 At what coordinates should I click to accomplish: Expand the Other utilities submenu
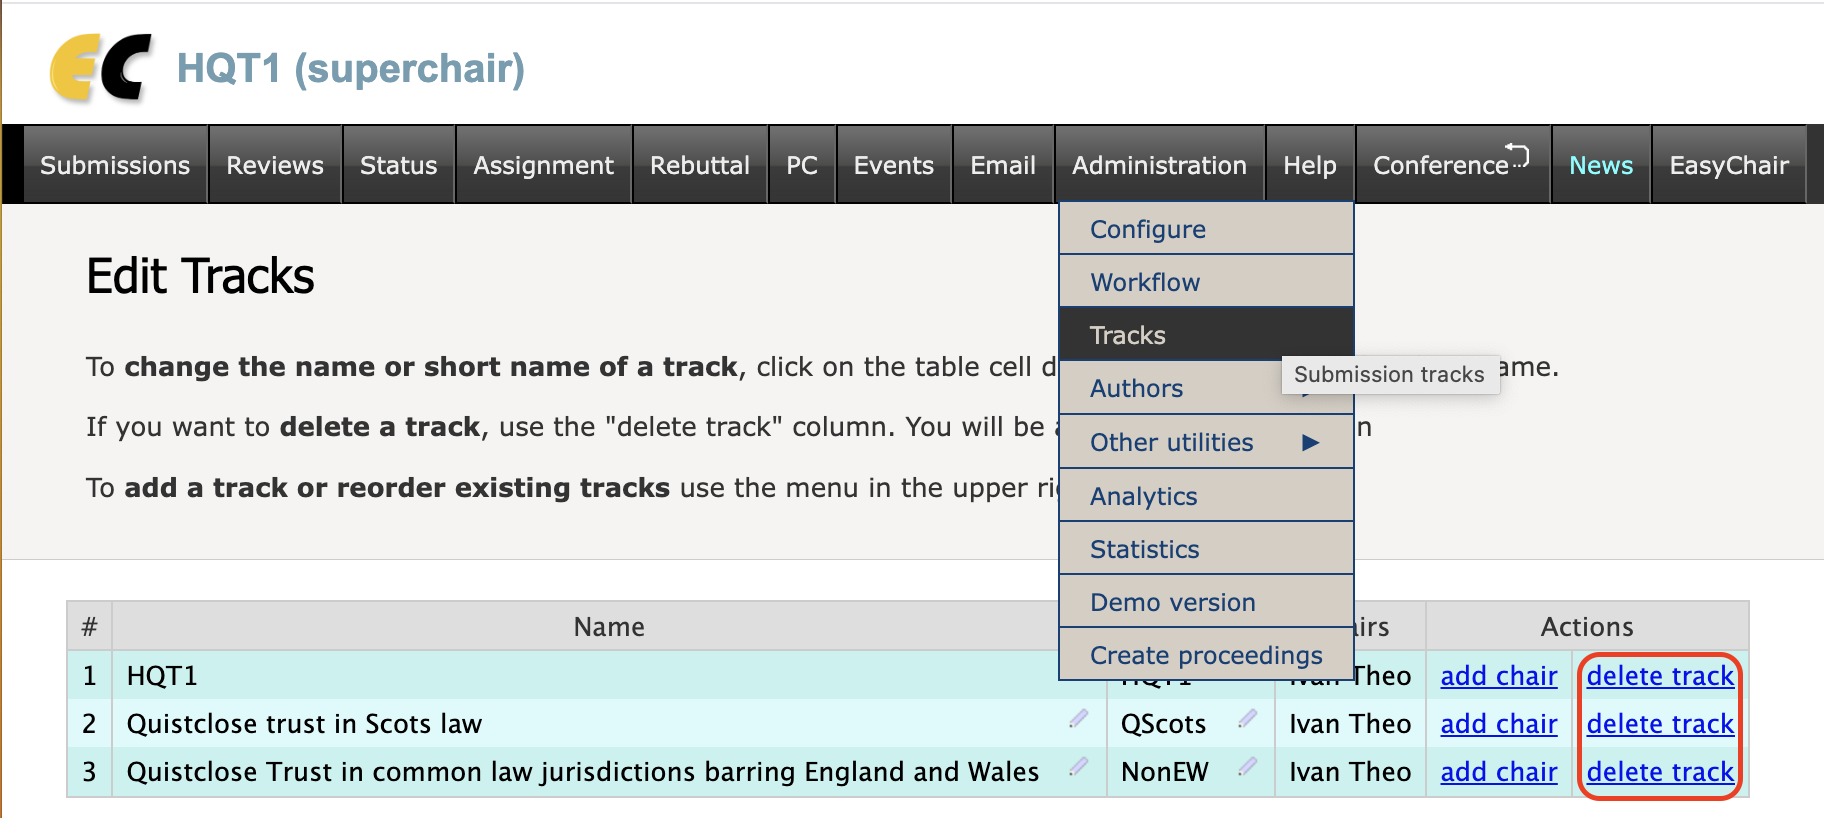(x=1310, y=443)
